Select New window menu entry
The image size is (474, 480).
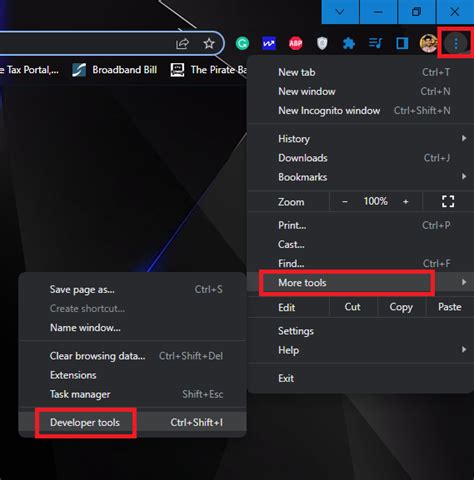pos(361,91)
